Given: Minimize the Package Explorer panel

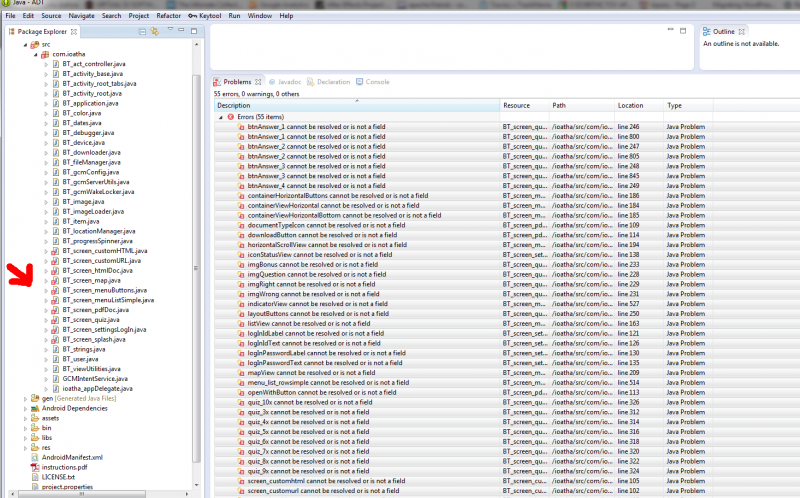Looking at the screenshot, I should (182, 32).
